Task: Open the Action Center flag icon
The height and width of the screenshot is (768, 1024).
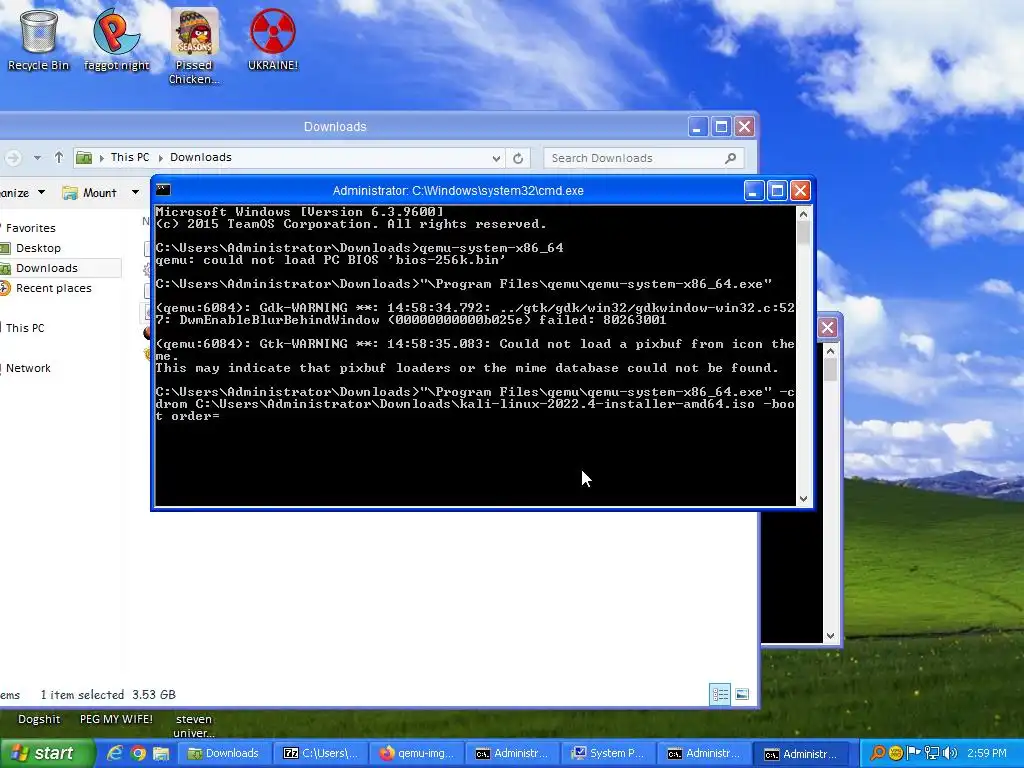Action: pos(914,753)
